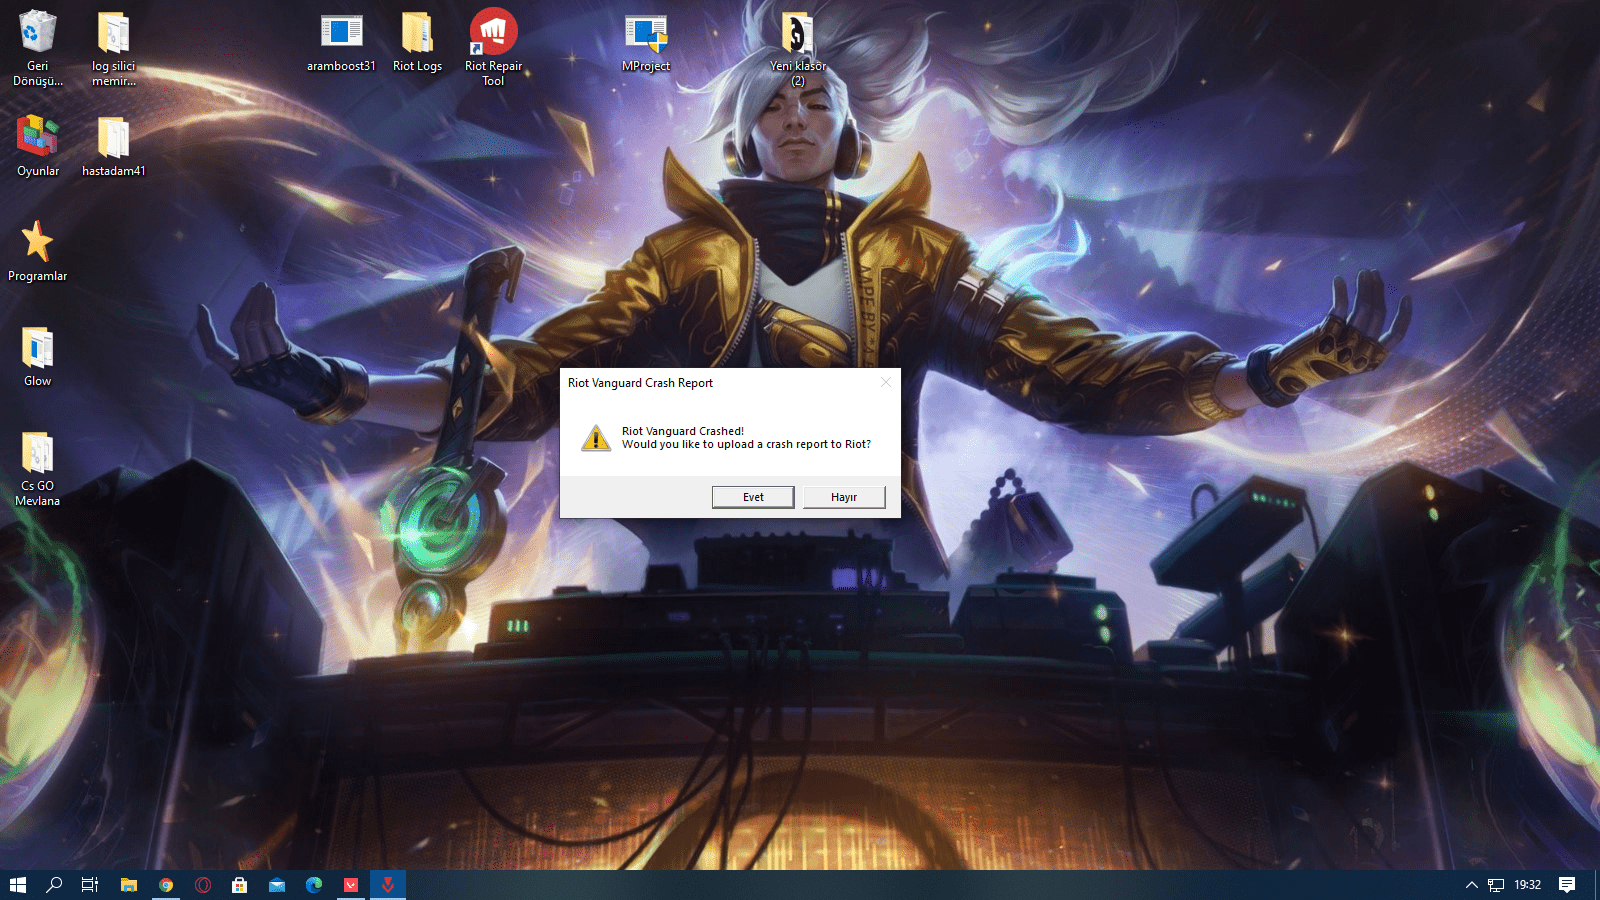Switch to the Valorant taskbar icon

click(351, 885)
